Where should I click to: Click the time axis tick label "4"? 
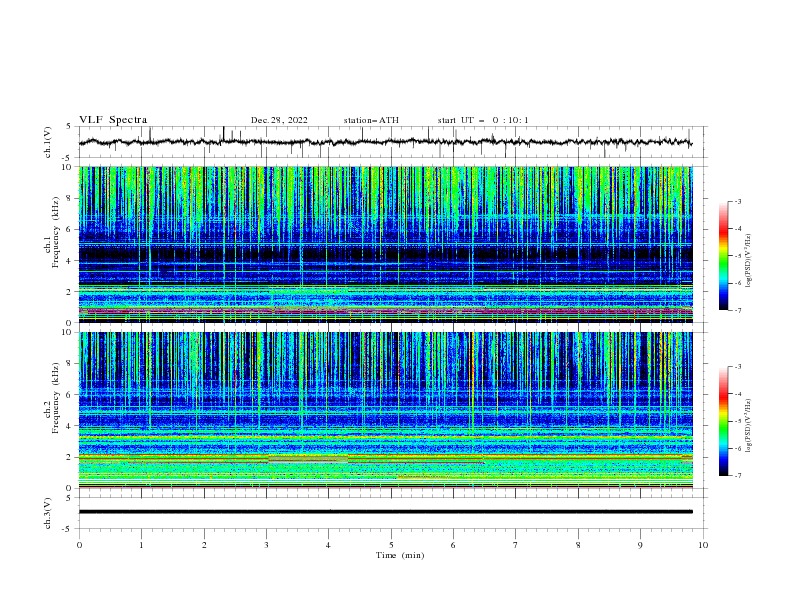[328, 545]
